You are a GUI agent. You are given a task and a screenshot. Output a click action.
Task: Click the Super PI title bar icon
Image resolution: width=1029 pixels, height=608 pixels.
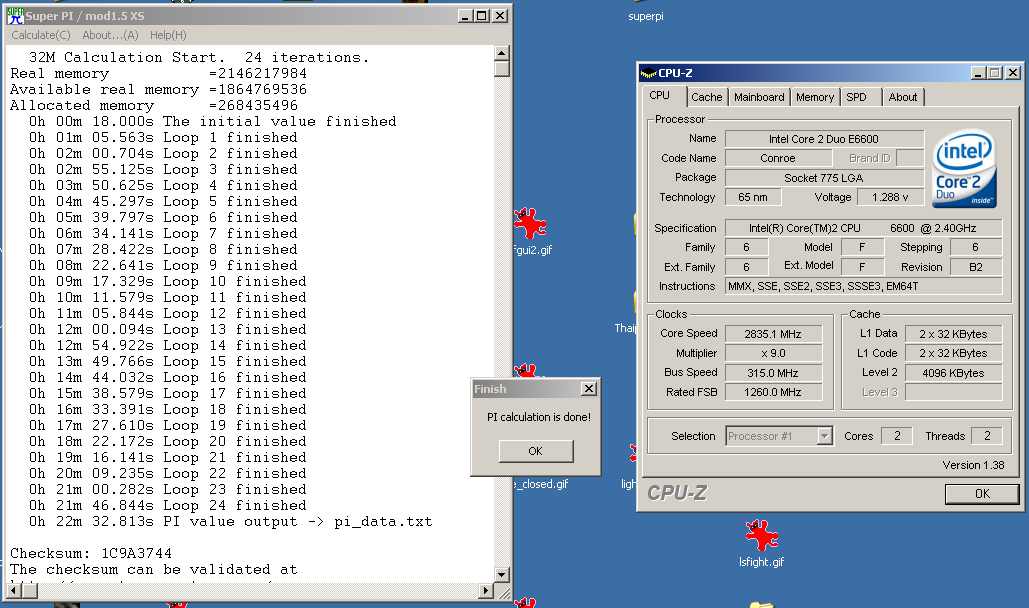[x=15, y=16]
